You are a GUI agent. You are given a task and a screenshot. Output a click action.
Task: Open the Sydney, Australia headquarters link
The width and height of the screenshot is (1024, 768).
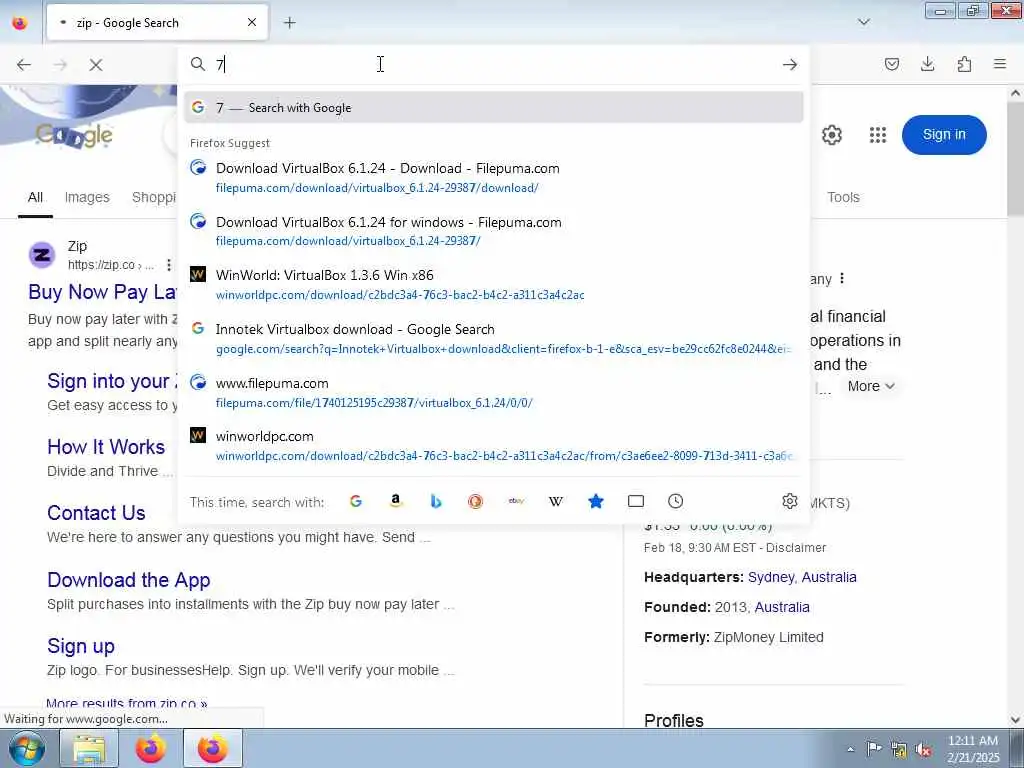(802, 577)
